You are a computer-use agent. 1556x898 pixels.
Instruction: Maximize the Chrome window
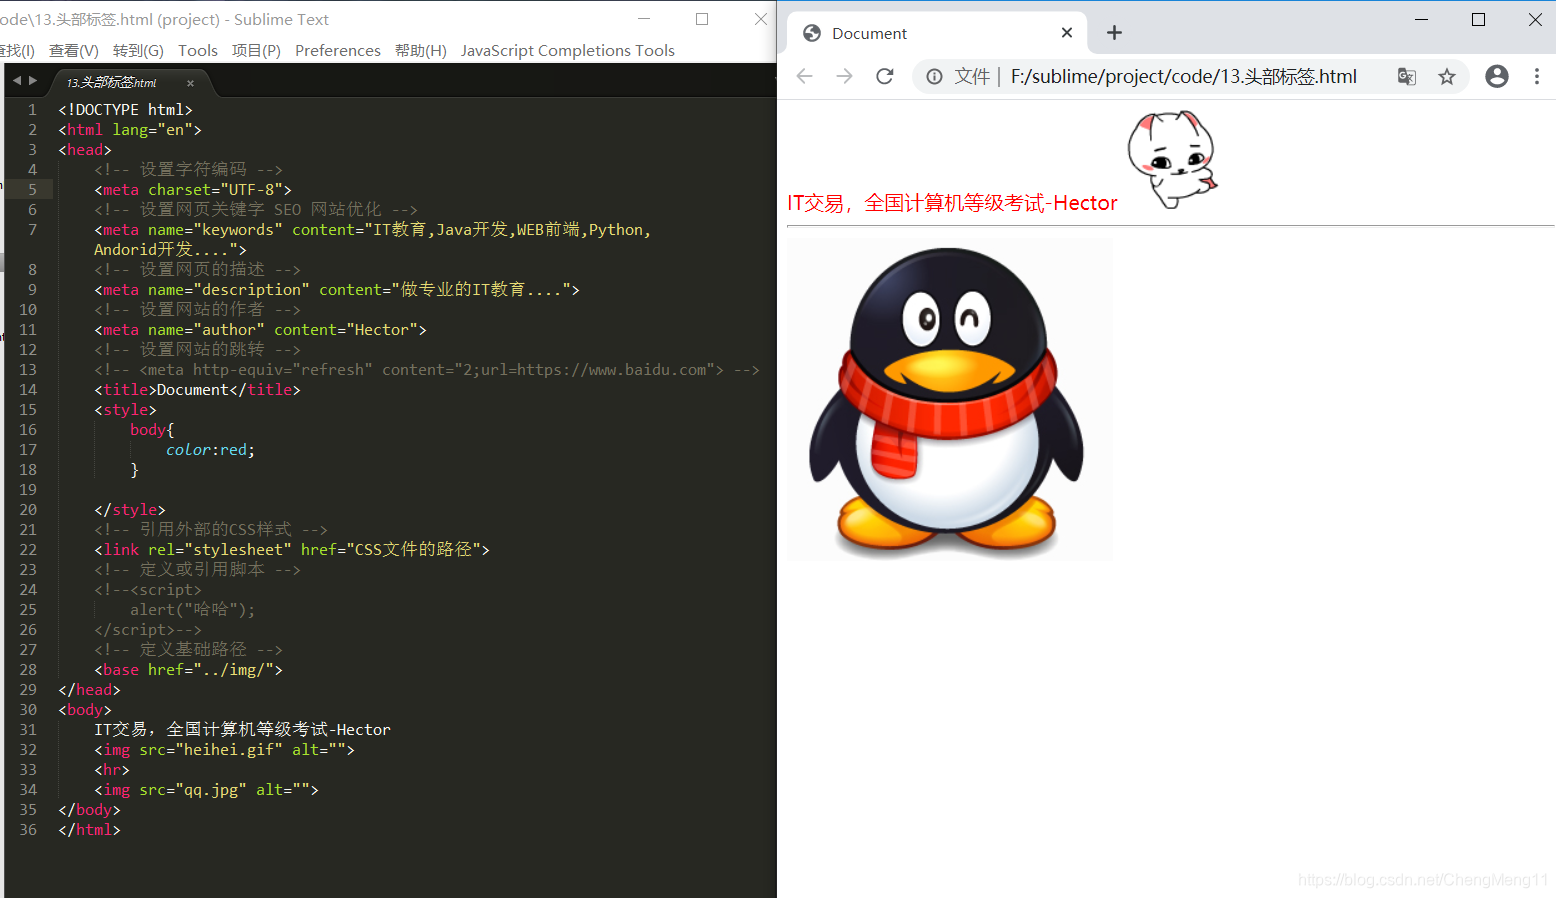point(1478,19)
